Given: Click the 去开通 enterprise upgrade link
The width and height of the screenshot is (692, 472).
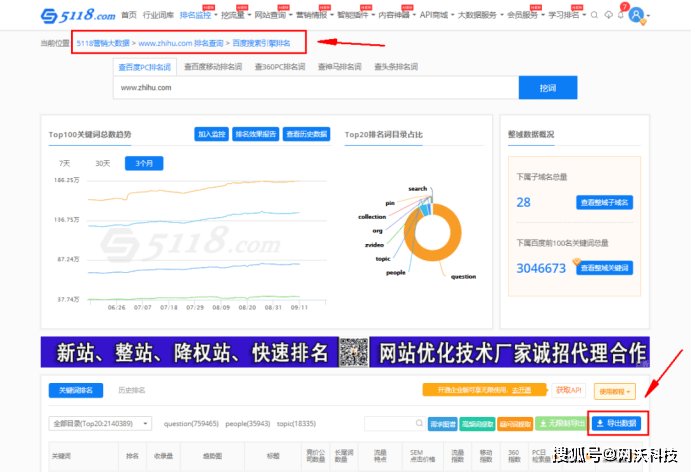Looking at the screenshot, I should point(522,390).
